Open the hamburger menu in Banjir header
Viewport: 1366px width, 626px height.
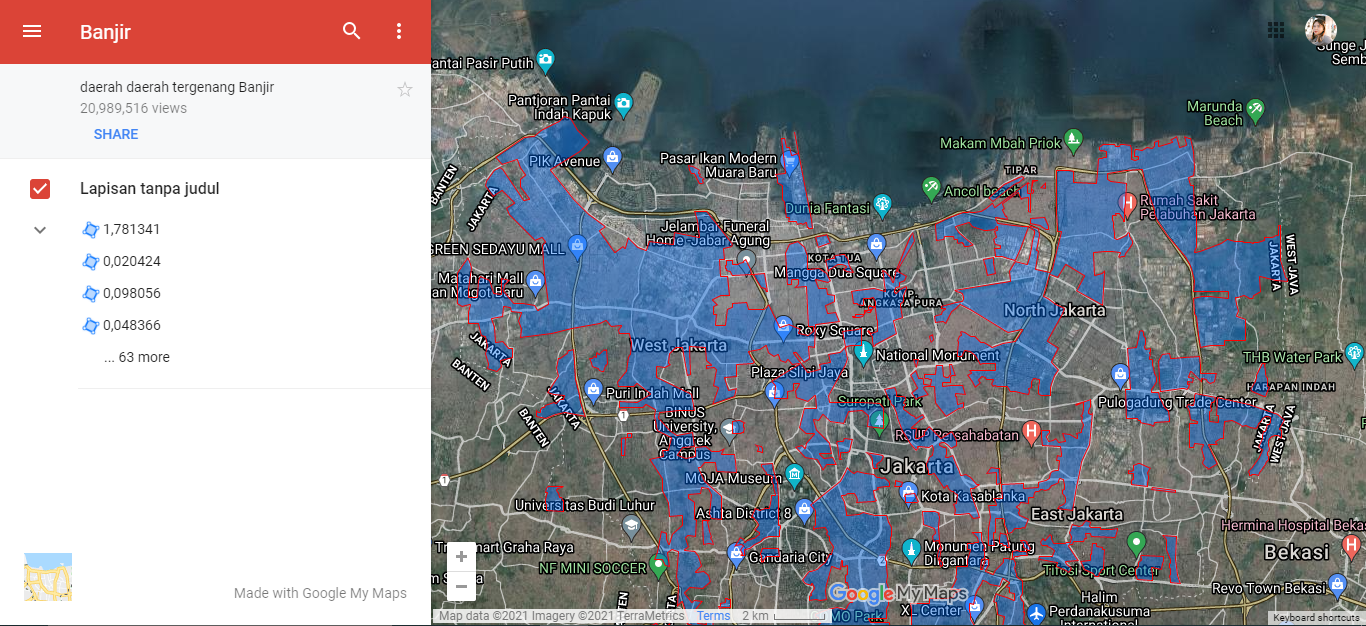(32, 31)
